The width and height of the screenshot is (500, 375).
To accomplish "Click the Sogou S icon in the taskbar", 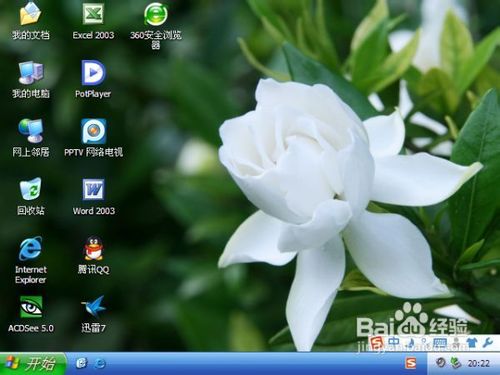I will [x=411, y=363].
